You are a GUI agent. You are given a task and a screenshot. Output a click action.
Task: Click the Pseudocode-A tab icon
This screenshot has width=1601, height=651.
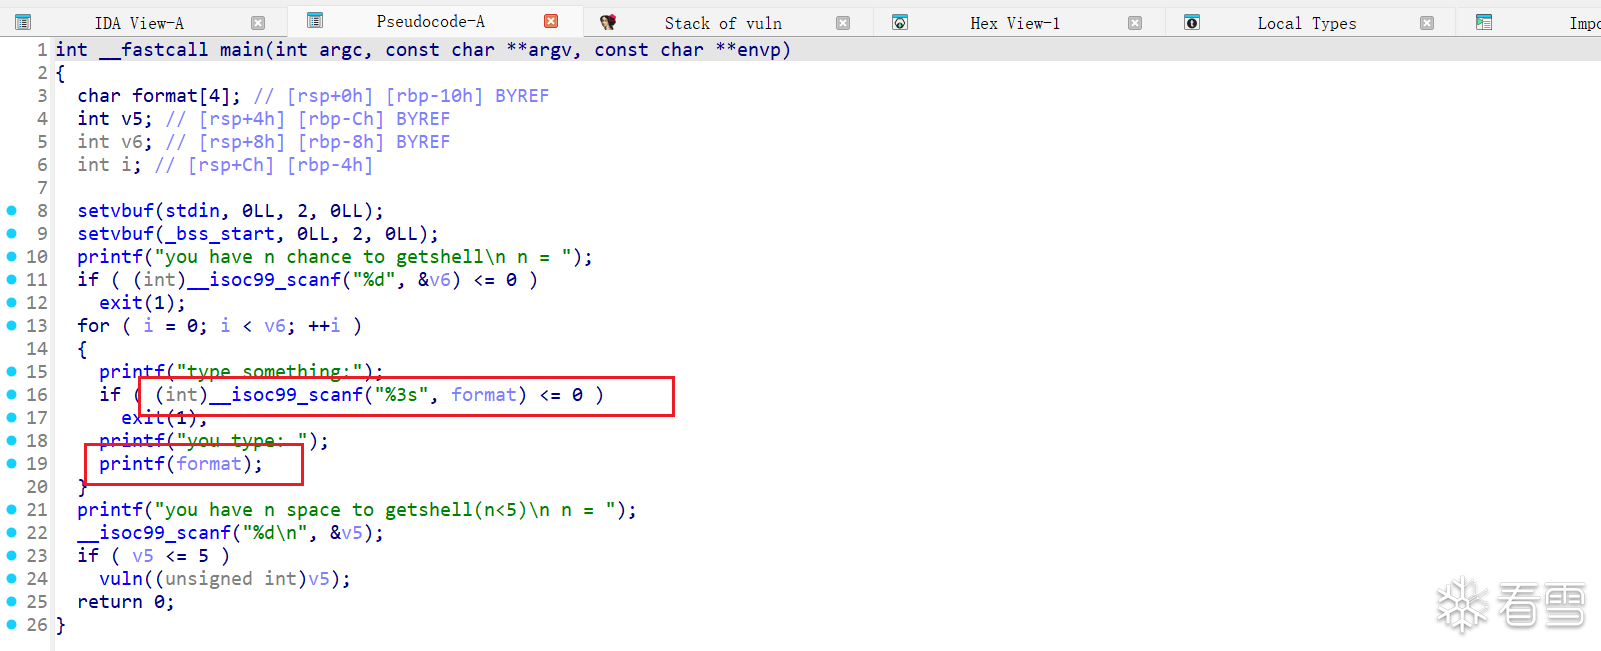pos(315,21)
